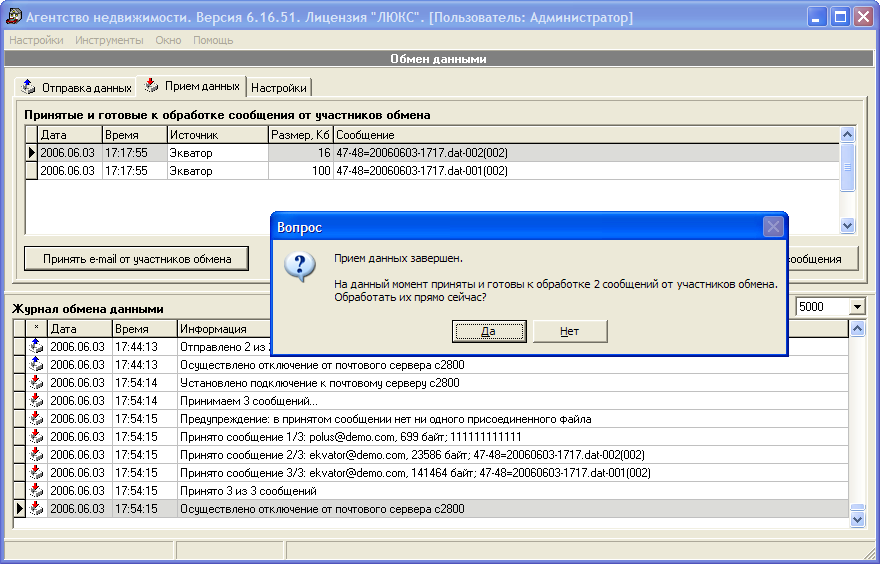
Task: Click the Размер, Кб column header
Action: point(301,135)
